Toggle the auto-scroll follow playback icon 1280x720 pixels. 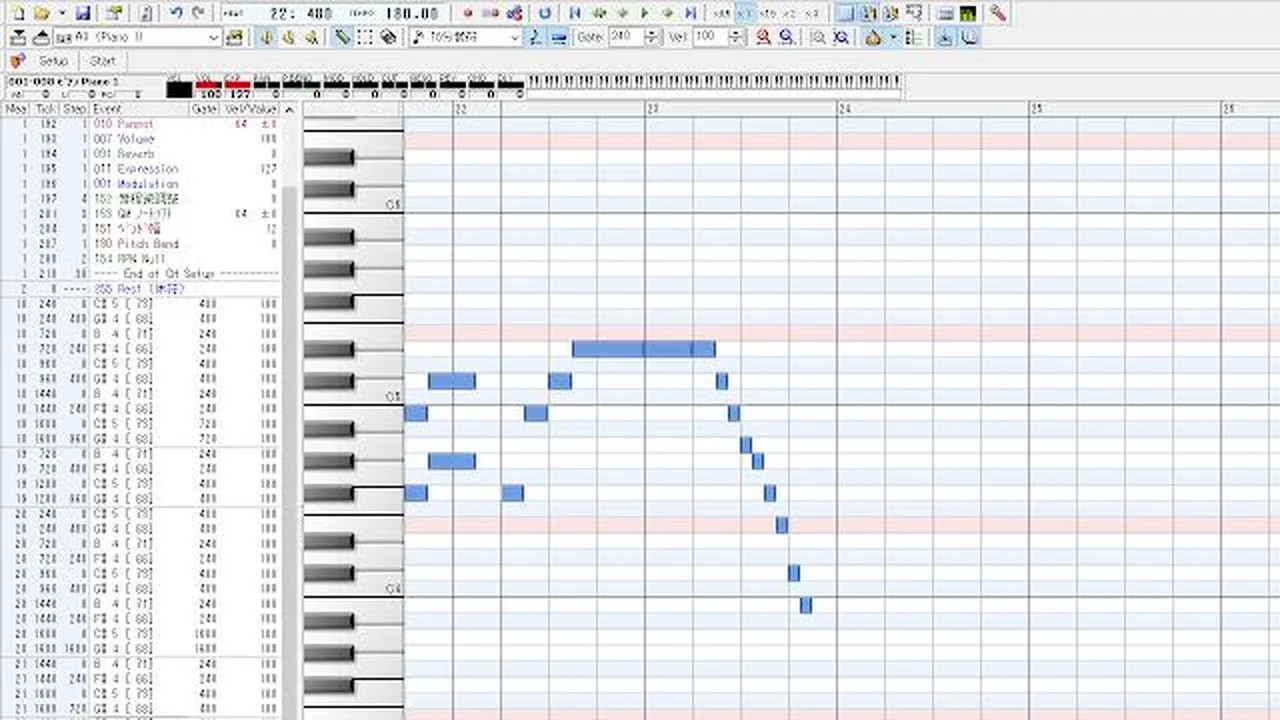tap(944, 37)
